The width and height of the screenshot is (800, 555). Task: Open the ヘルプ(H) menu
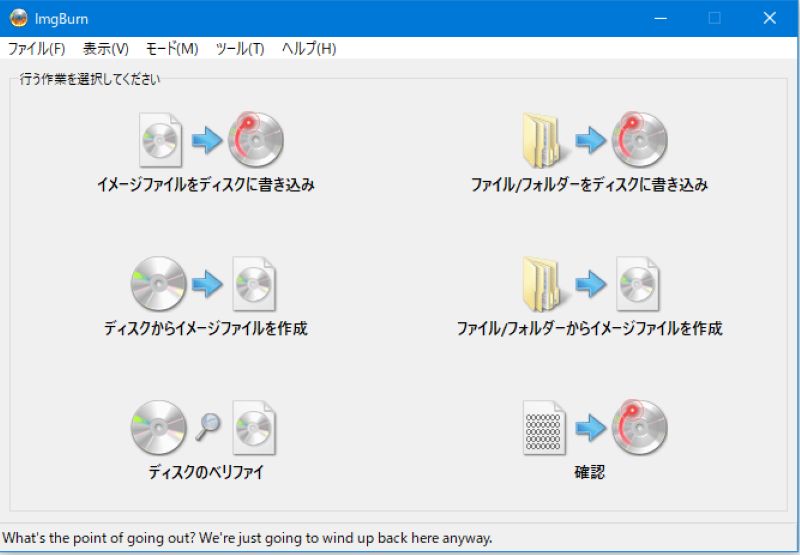click(x=309, y=49)
